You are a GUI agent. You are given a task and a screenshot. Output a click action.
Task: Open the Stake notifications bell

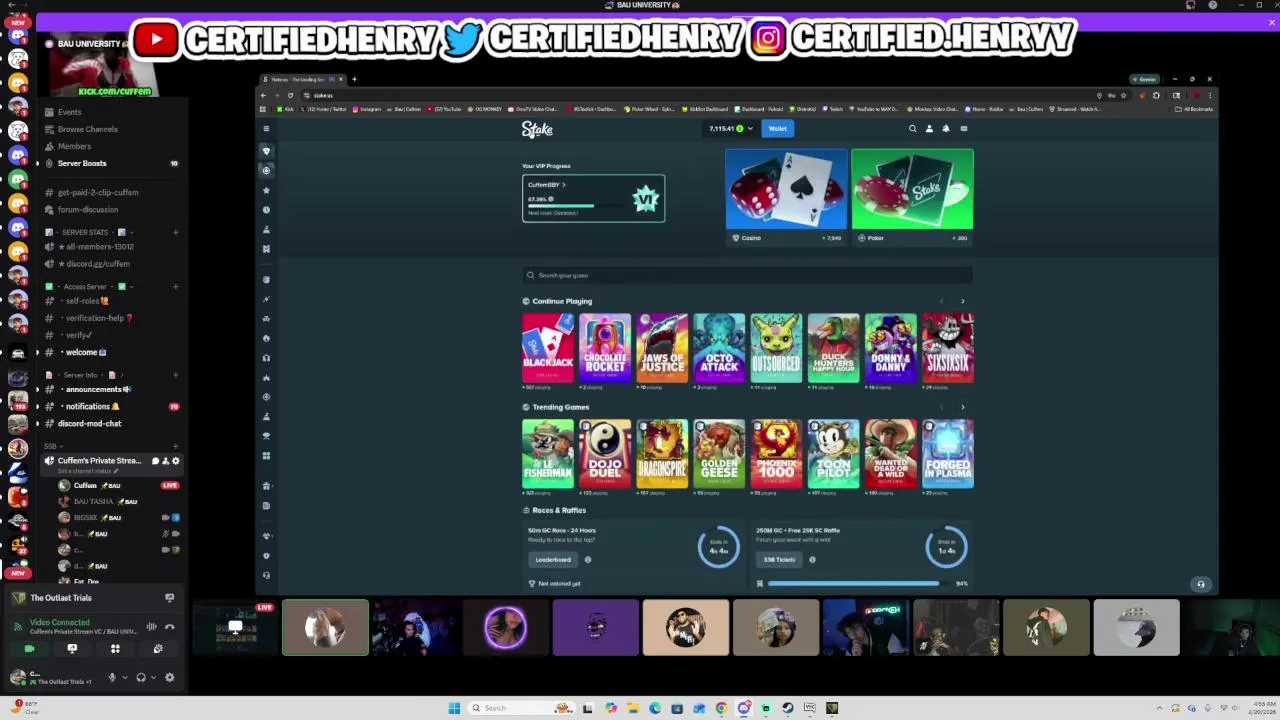pos(946,128)
